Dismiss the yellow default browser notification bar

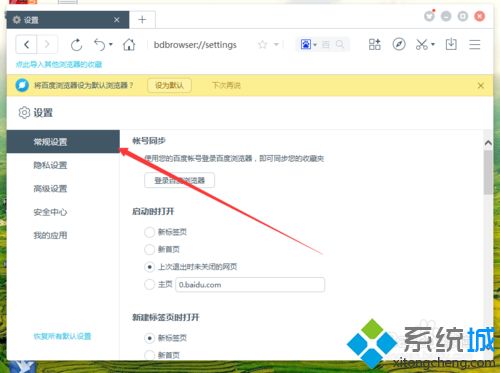[481, 86]
